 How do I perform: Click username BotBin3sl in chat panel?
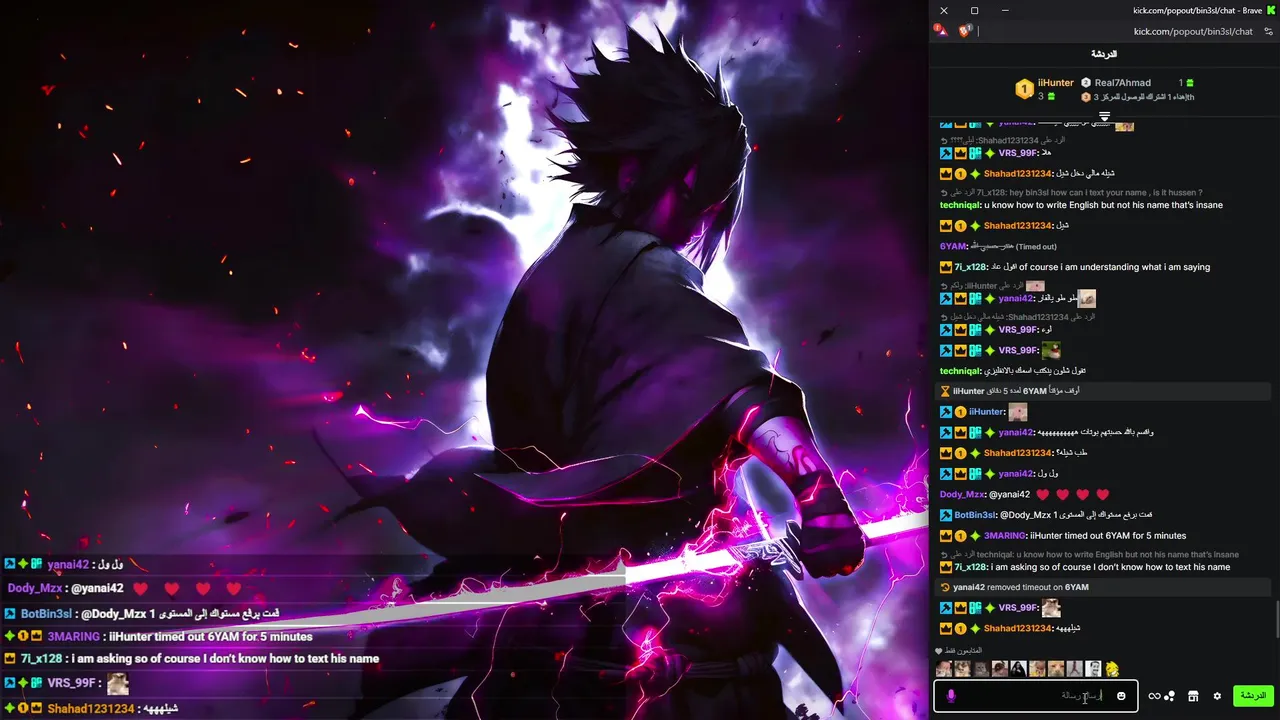[976, 515]
